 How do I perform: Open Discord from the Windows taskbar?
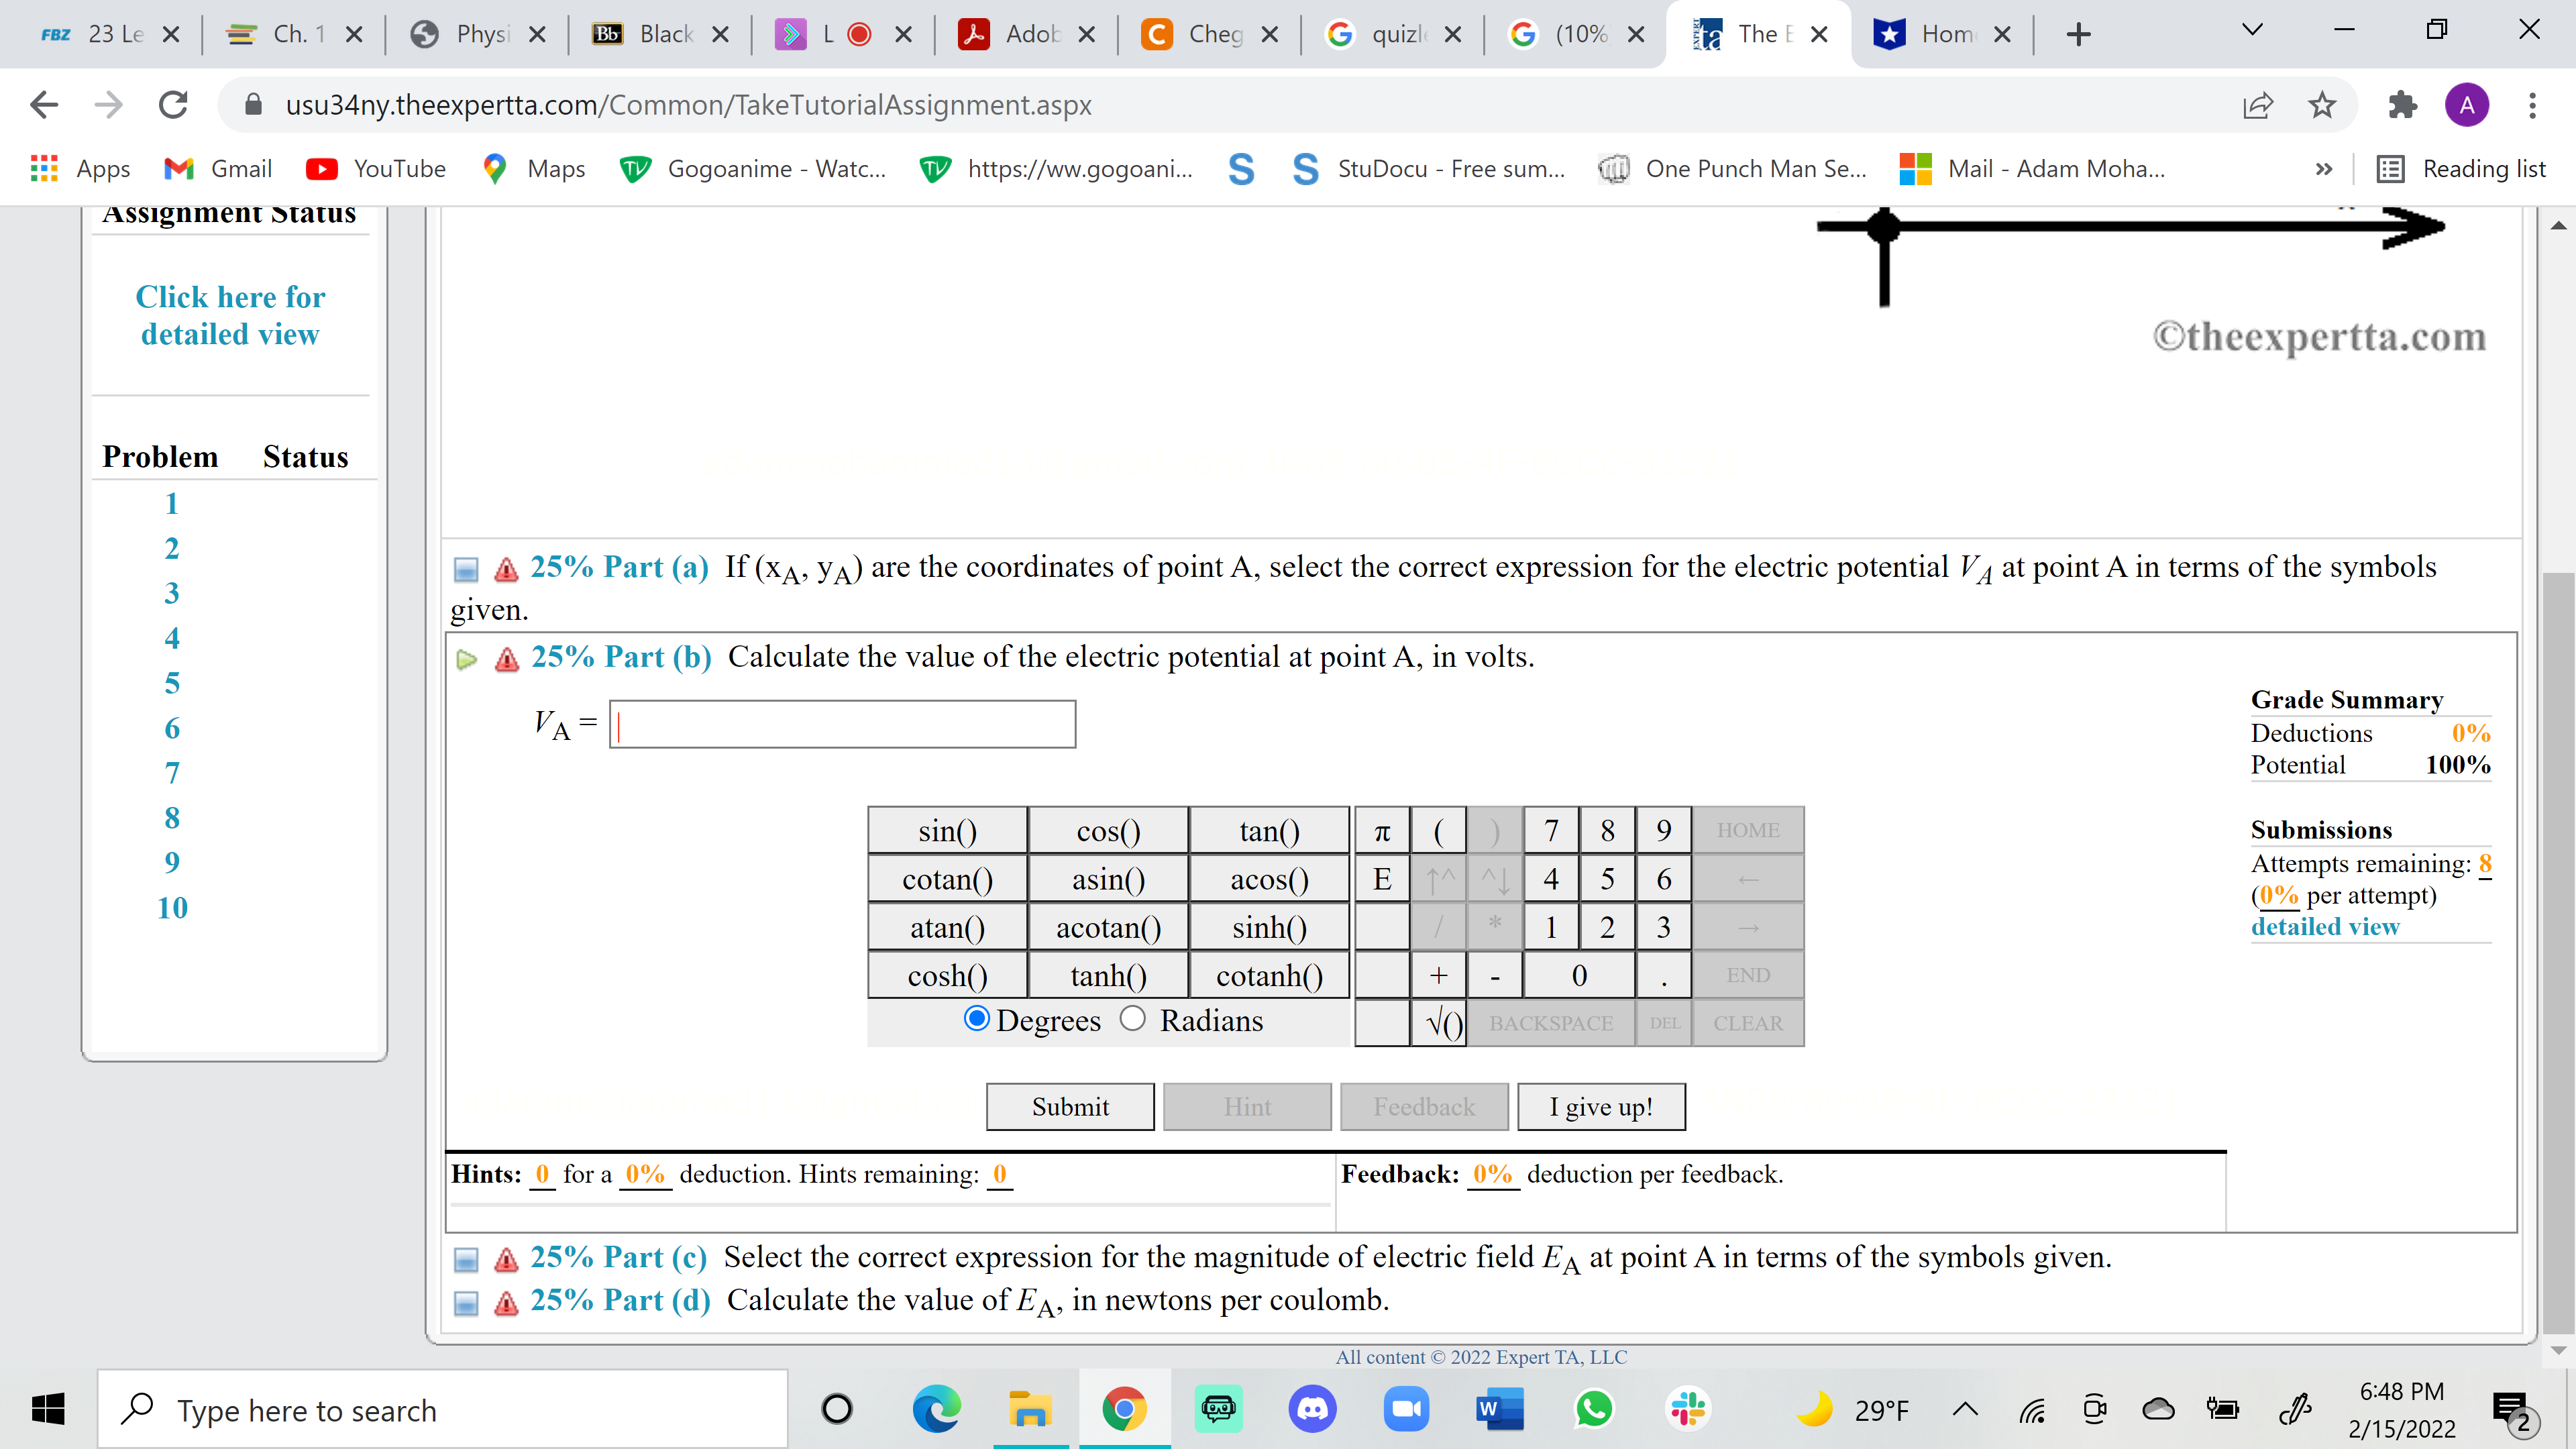tap(1313, 1409)
